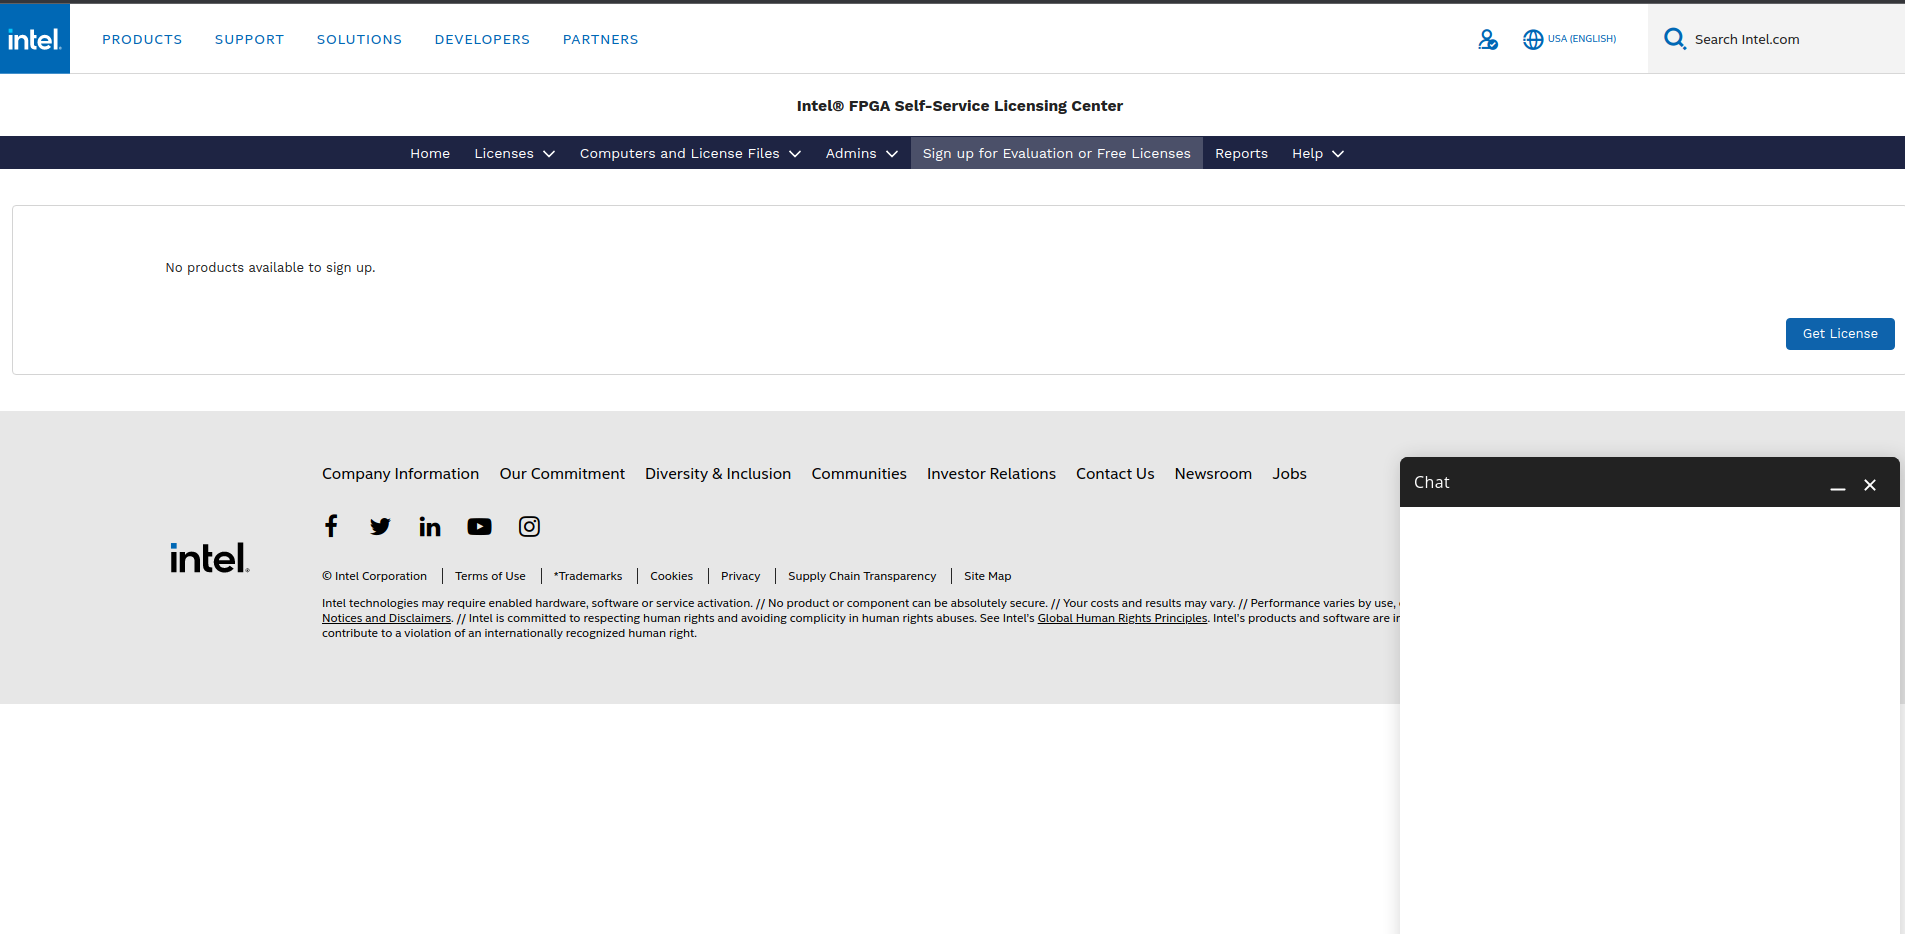This screenshot has width=1905, height=934.
Task: Open the Solutions menu
Action: [x=360, y=39]
